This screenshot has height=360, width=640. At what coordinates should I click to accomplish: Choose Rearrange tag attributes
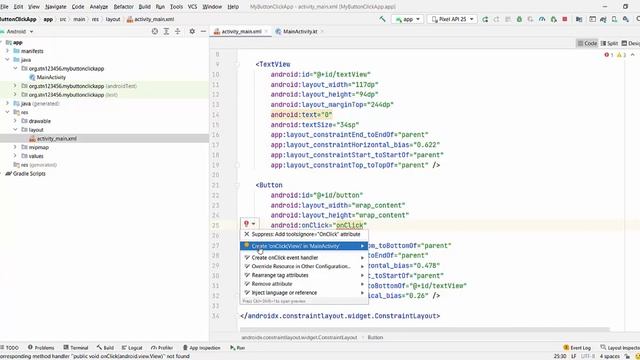coord(304,275)
